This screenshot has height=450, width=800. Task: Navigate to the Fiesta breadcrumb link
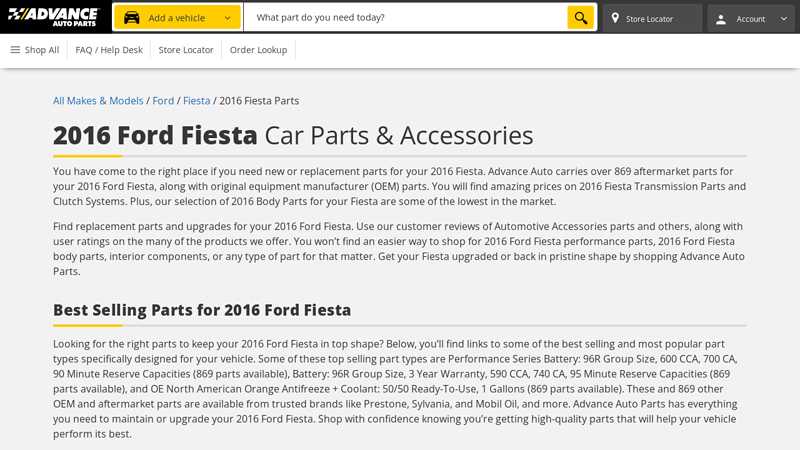click(x=196, y=101)
